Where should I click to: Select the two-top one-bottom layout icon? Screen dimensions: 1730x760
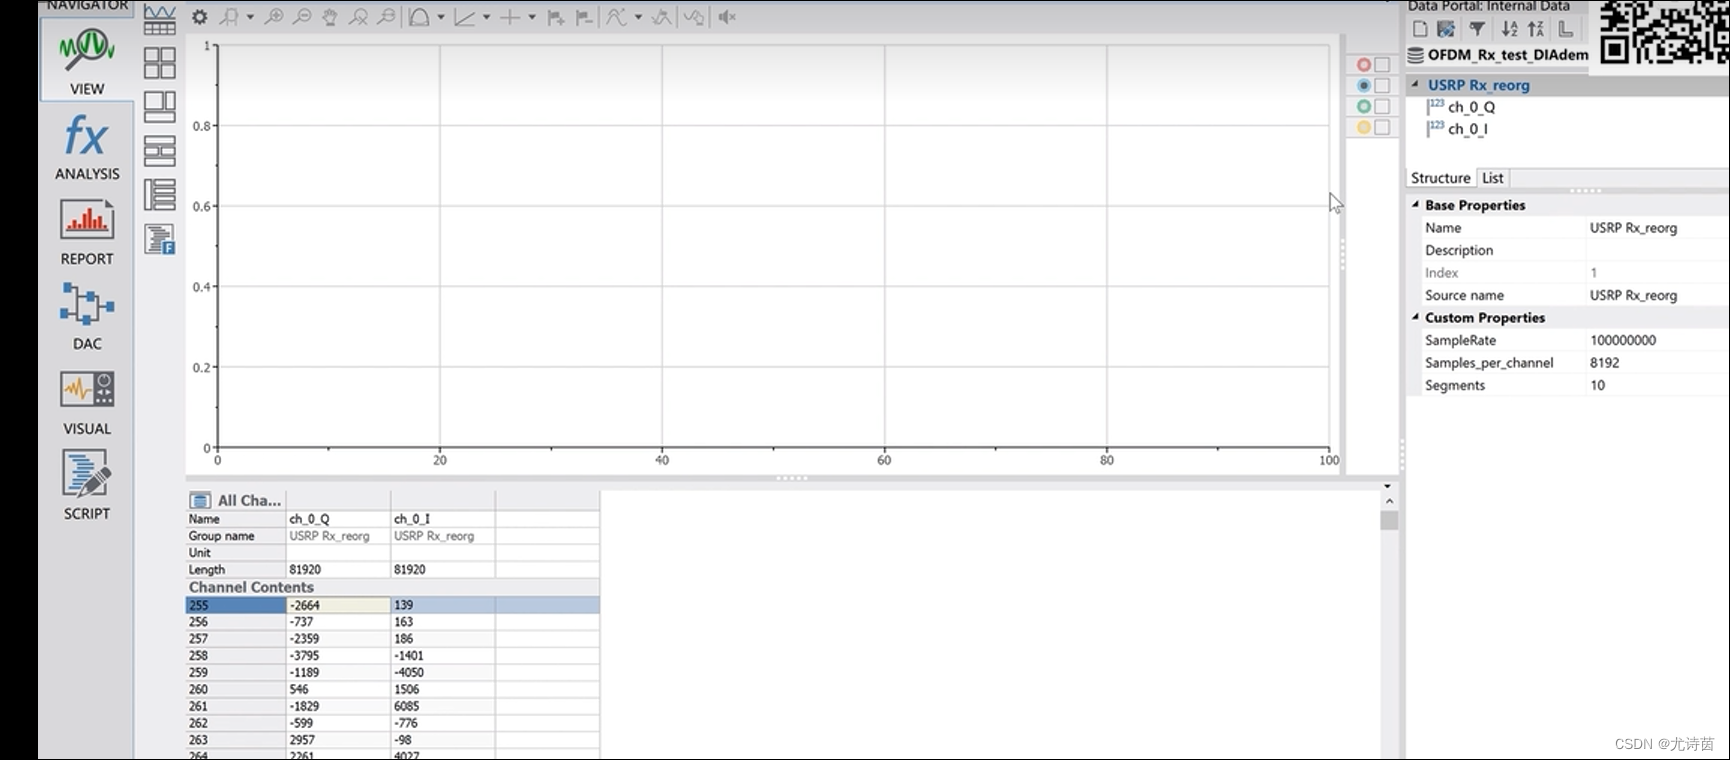point(159,107)
